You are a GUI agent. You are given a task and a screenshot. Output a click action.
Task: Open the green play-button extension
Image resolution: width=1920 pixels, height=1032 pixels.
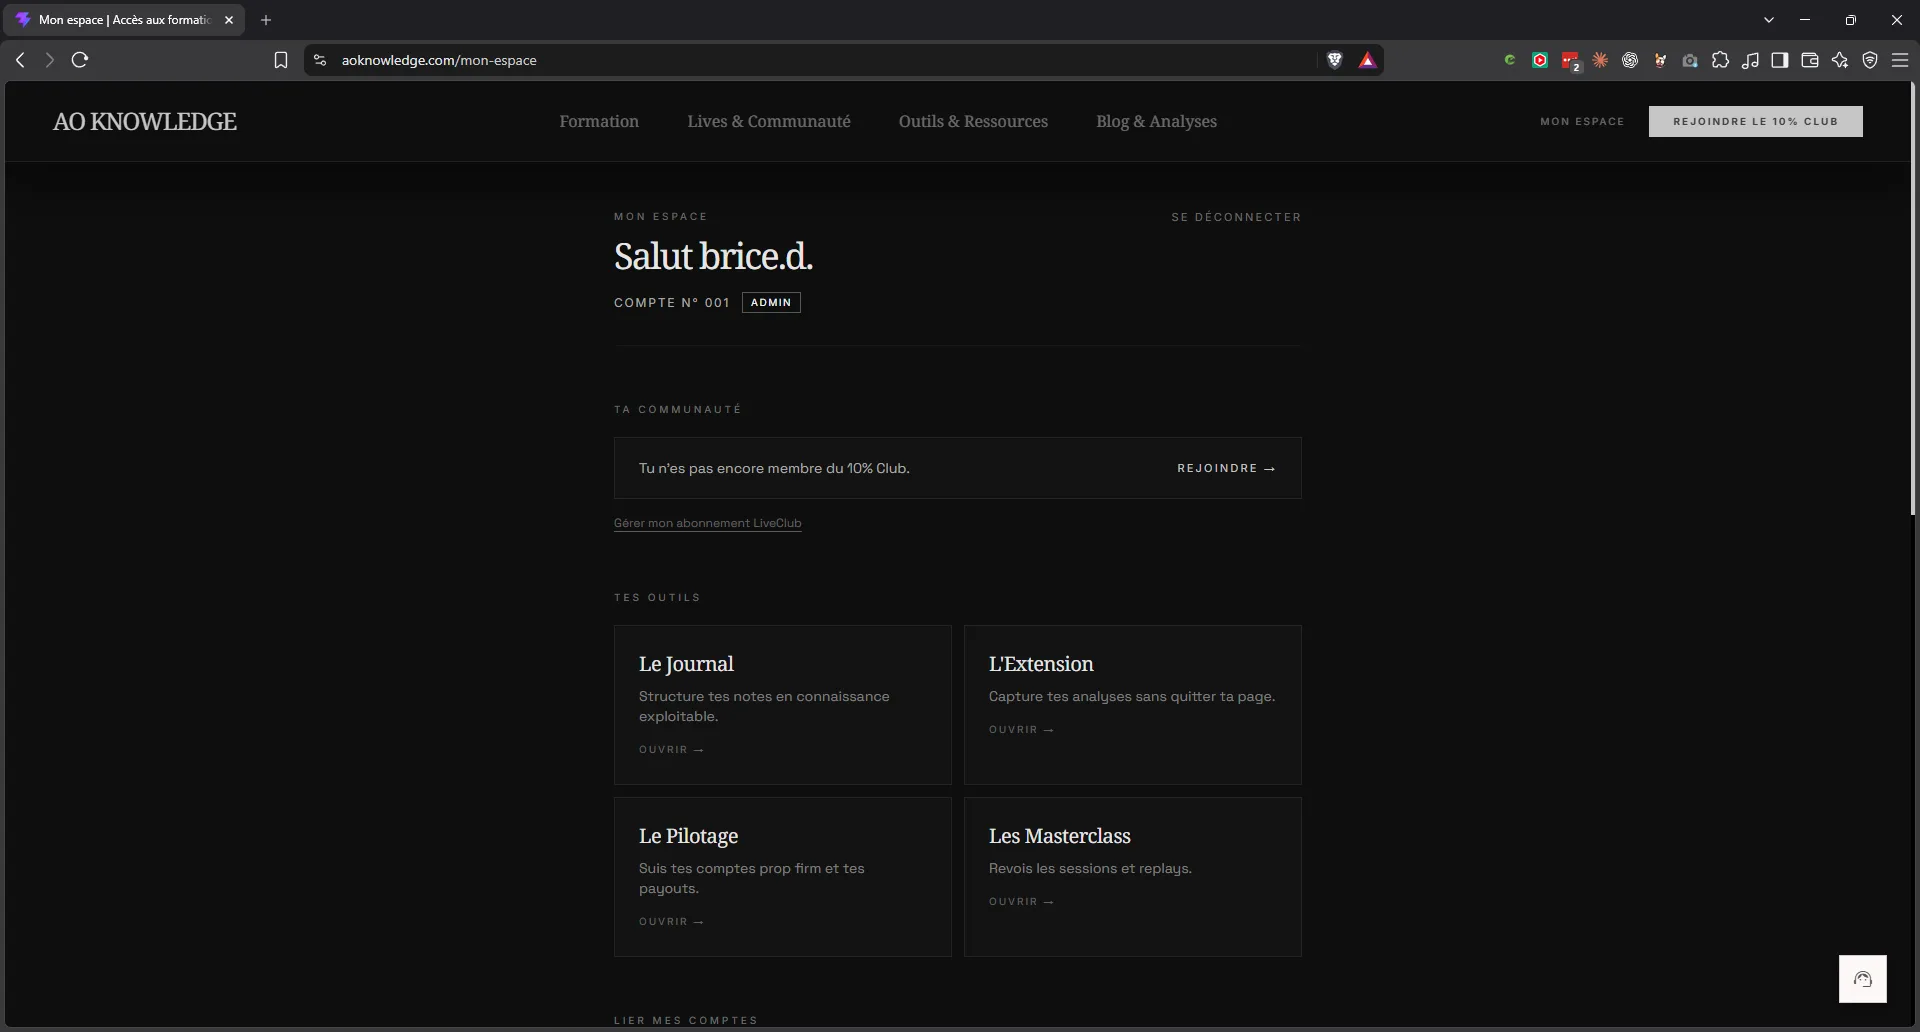(x=1540, y=60)
